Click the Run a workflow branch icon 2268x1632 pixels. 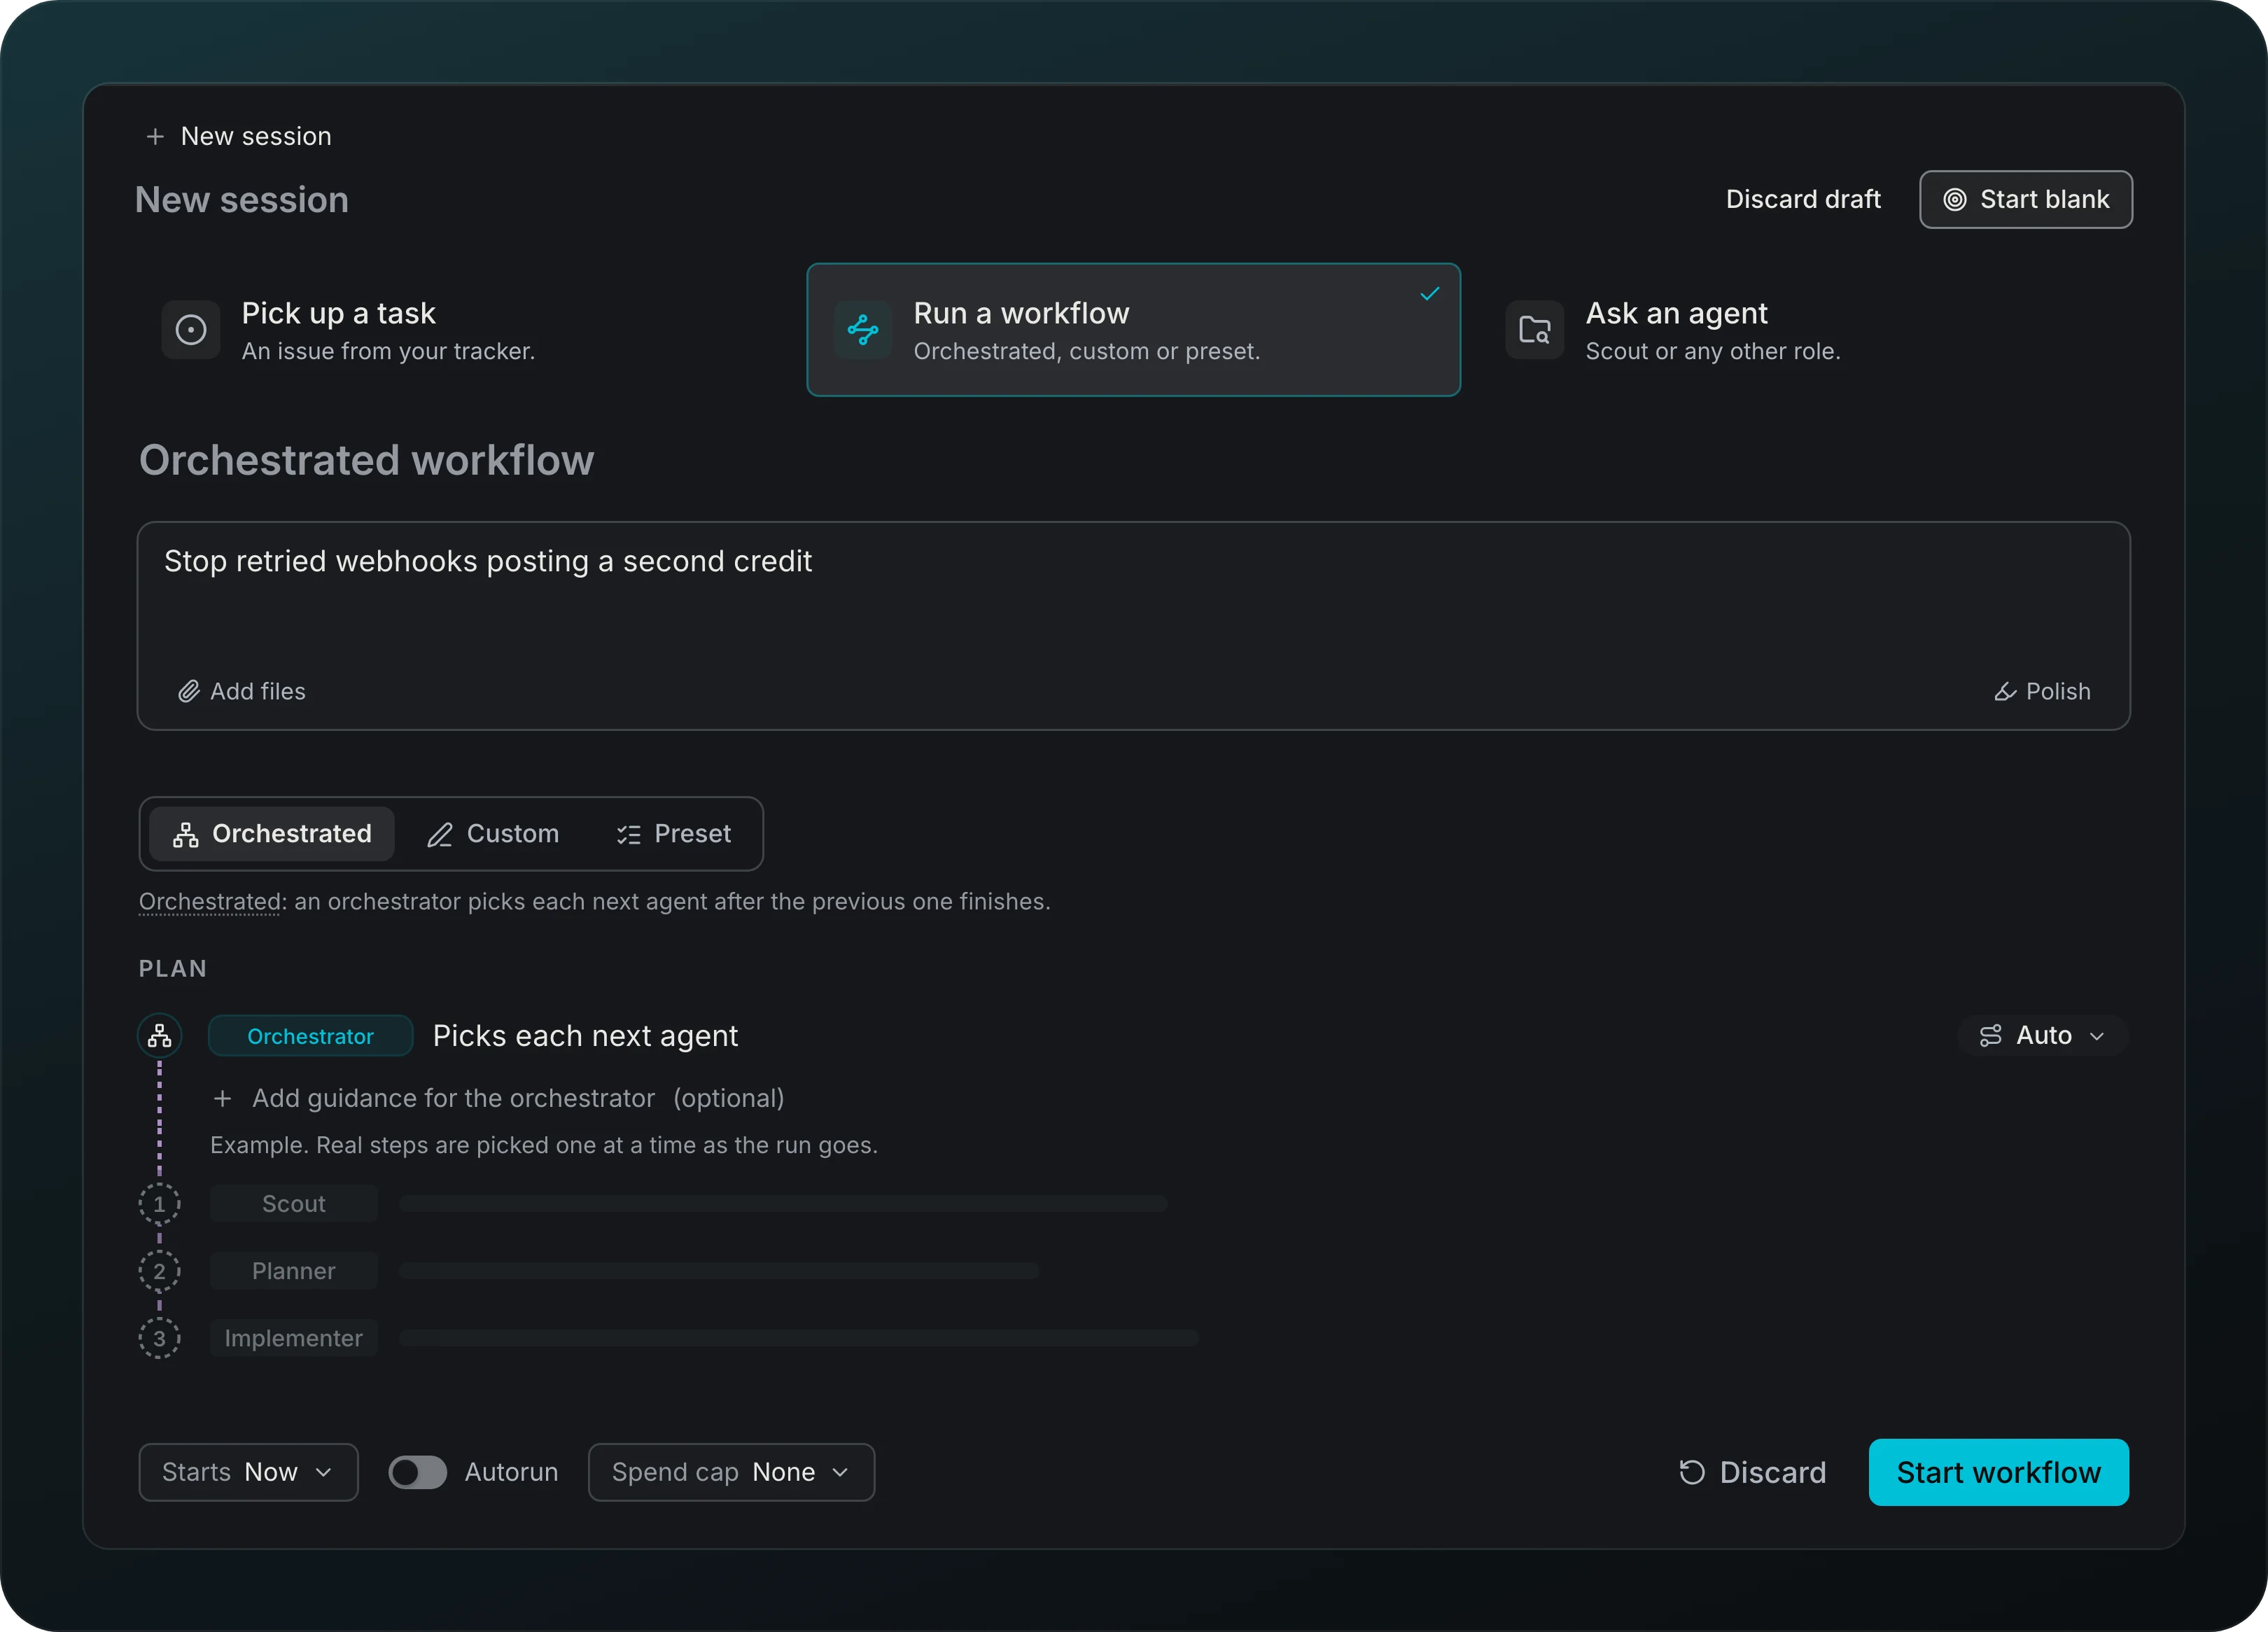tap(863, 330)
